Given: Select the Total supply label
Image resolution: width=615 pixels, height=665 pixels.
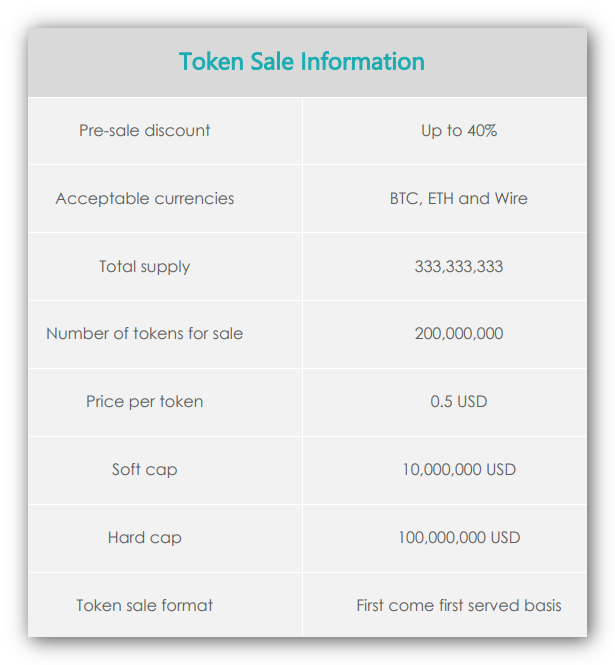Looking at the screenshot, I should (144, 267).
